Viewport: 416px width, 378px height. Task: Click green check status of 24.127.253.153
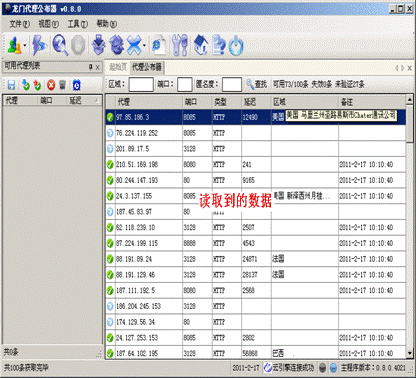(110, 338)
